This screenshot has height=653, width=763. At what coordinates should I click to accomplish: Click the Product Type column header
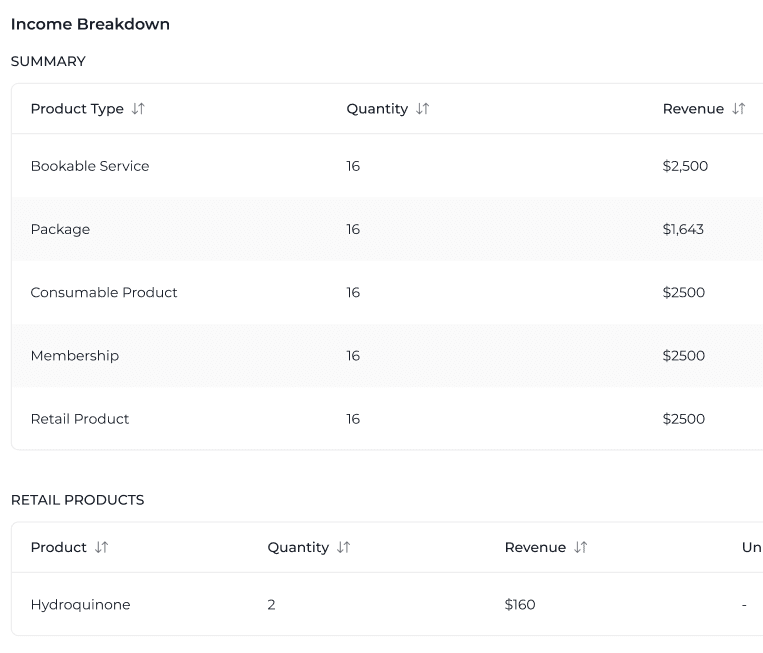(77, 109)
